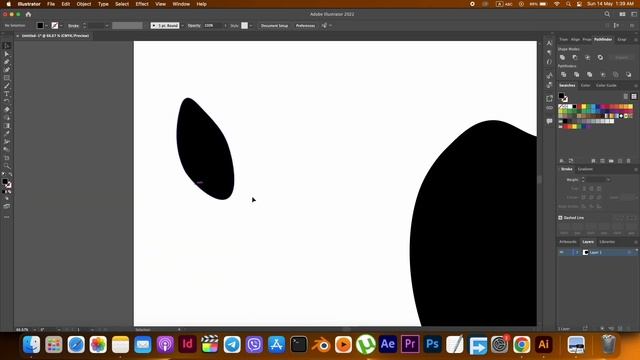Toggle the Dashed Line checkbox
This screenshot has width=640, height=360.
(560, 218)
